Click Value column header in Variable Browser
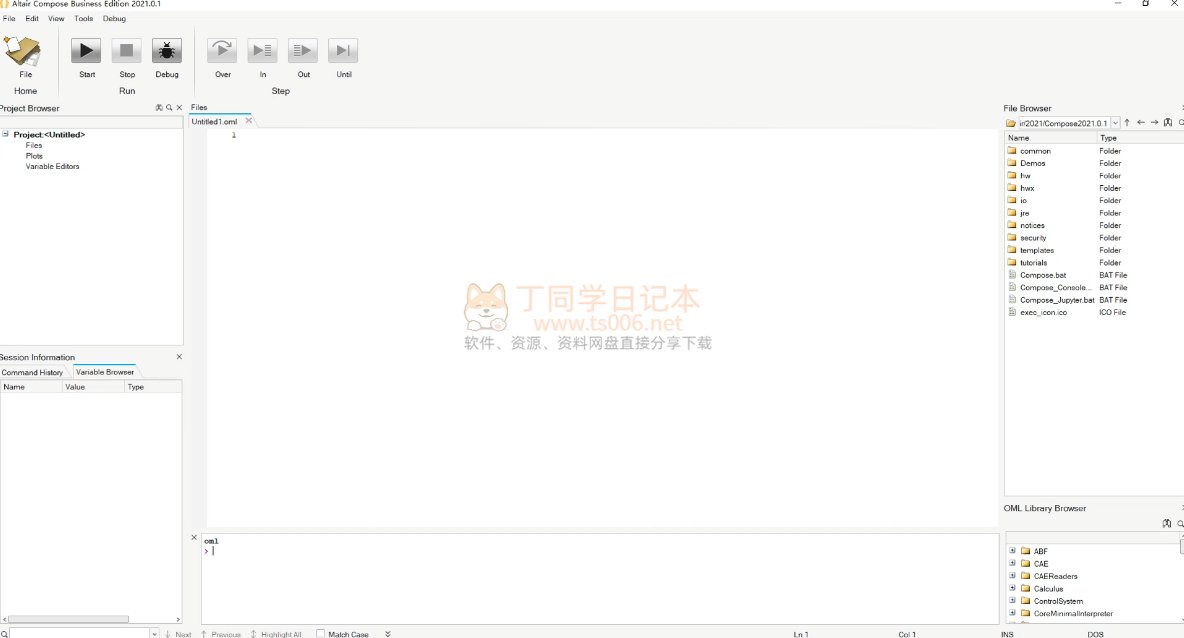1184x638 pixels. 93,387
